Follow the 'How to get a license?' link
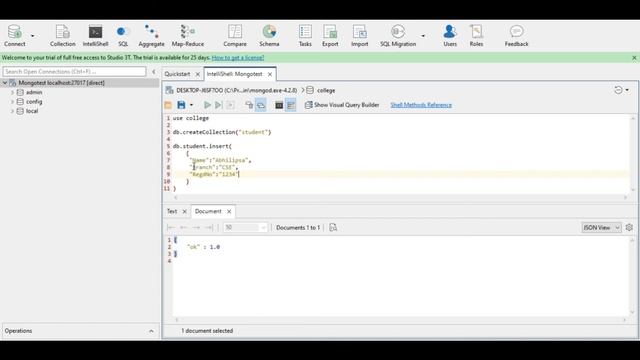This screenshot has height=360, width=640. (x=238, y=58)
